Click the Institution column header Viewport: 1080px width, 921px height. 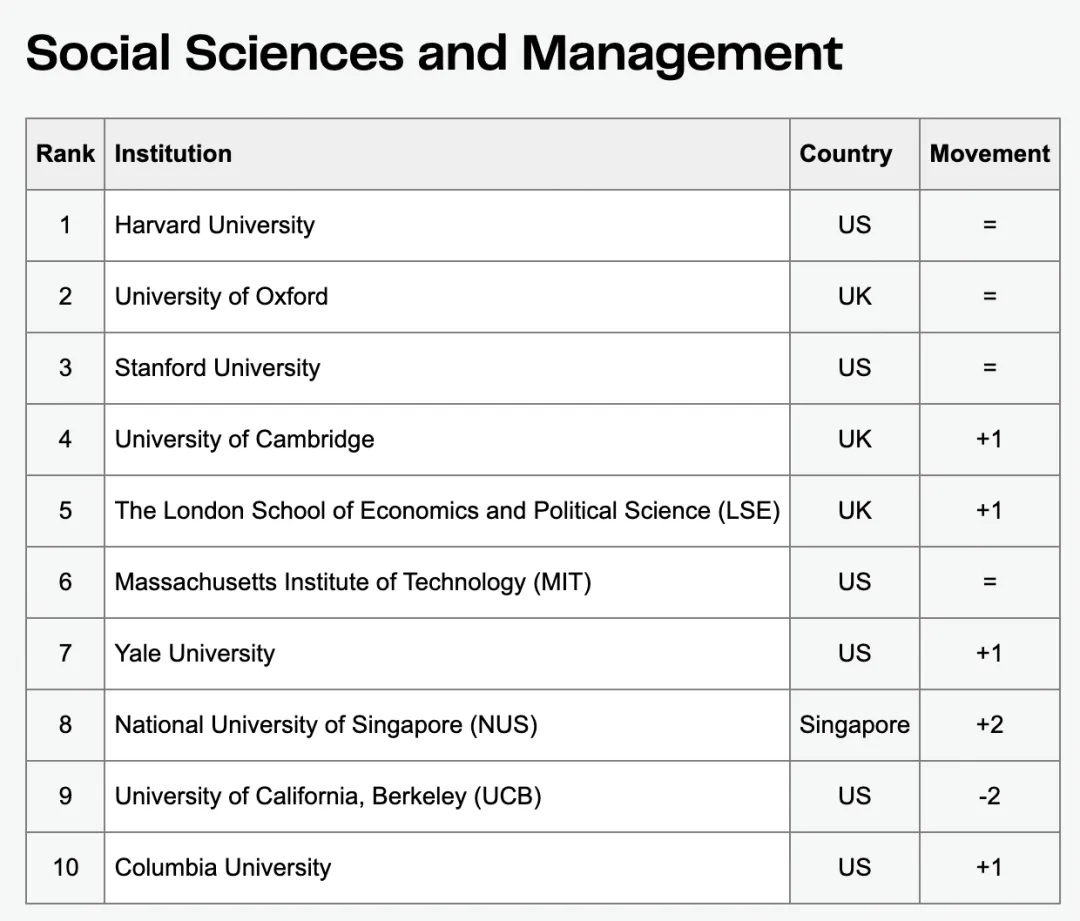173,154
